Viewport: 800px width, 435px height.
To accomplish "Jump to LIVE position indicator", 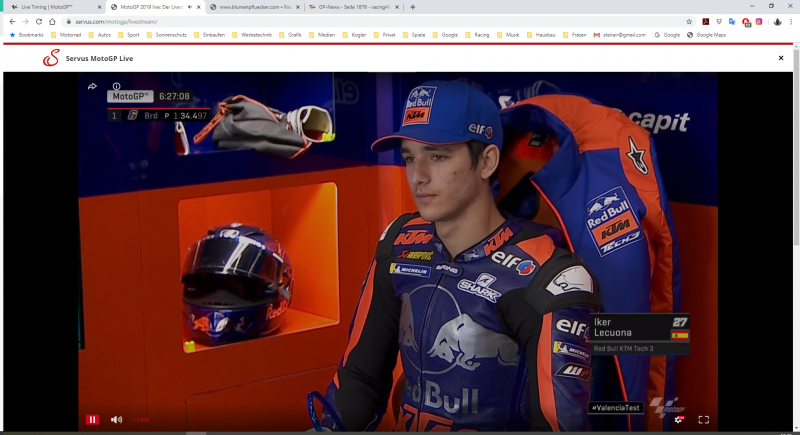I will click(141, 420).
